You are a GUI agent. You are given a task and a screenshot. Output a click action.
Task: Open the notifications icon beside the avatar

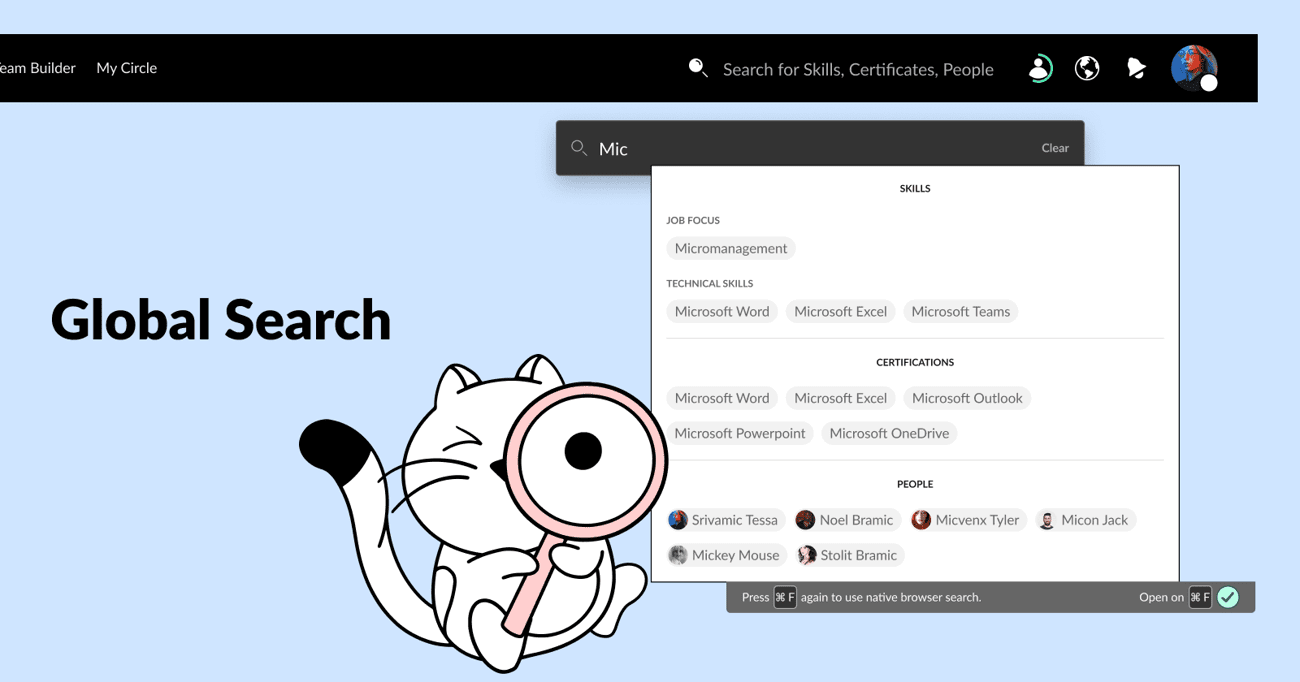coord(1136,68)
